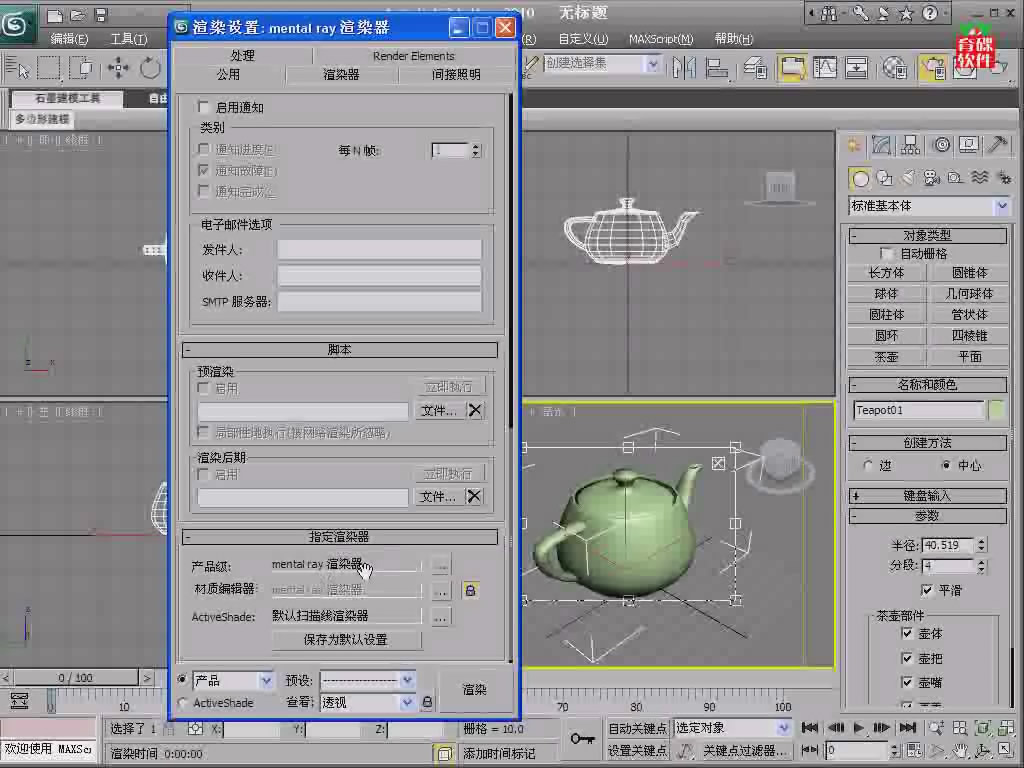Click the 茶壶 object type button
Screen dimensions: 1024x768
click(886, 357)
